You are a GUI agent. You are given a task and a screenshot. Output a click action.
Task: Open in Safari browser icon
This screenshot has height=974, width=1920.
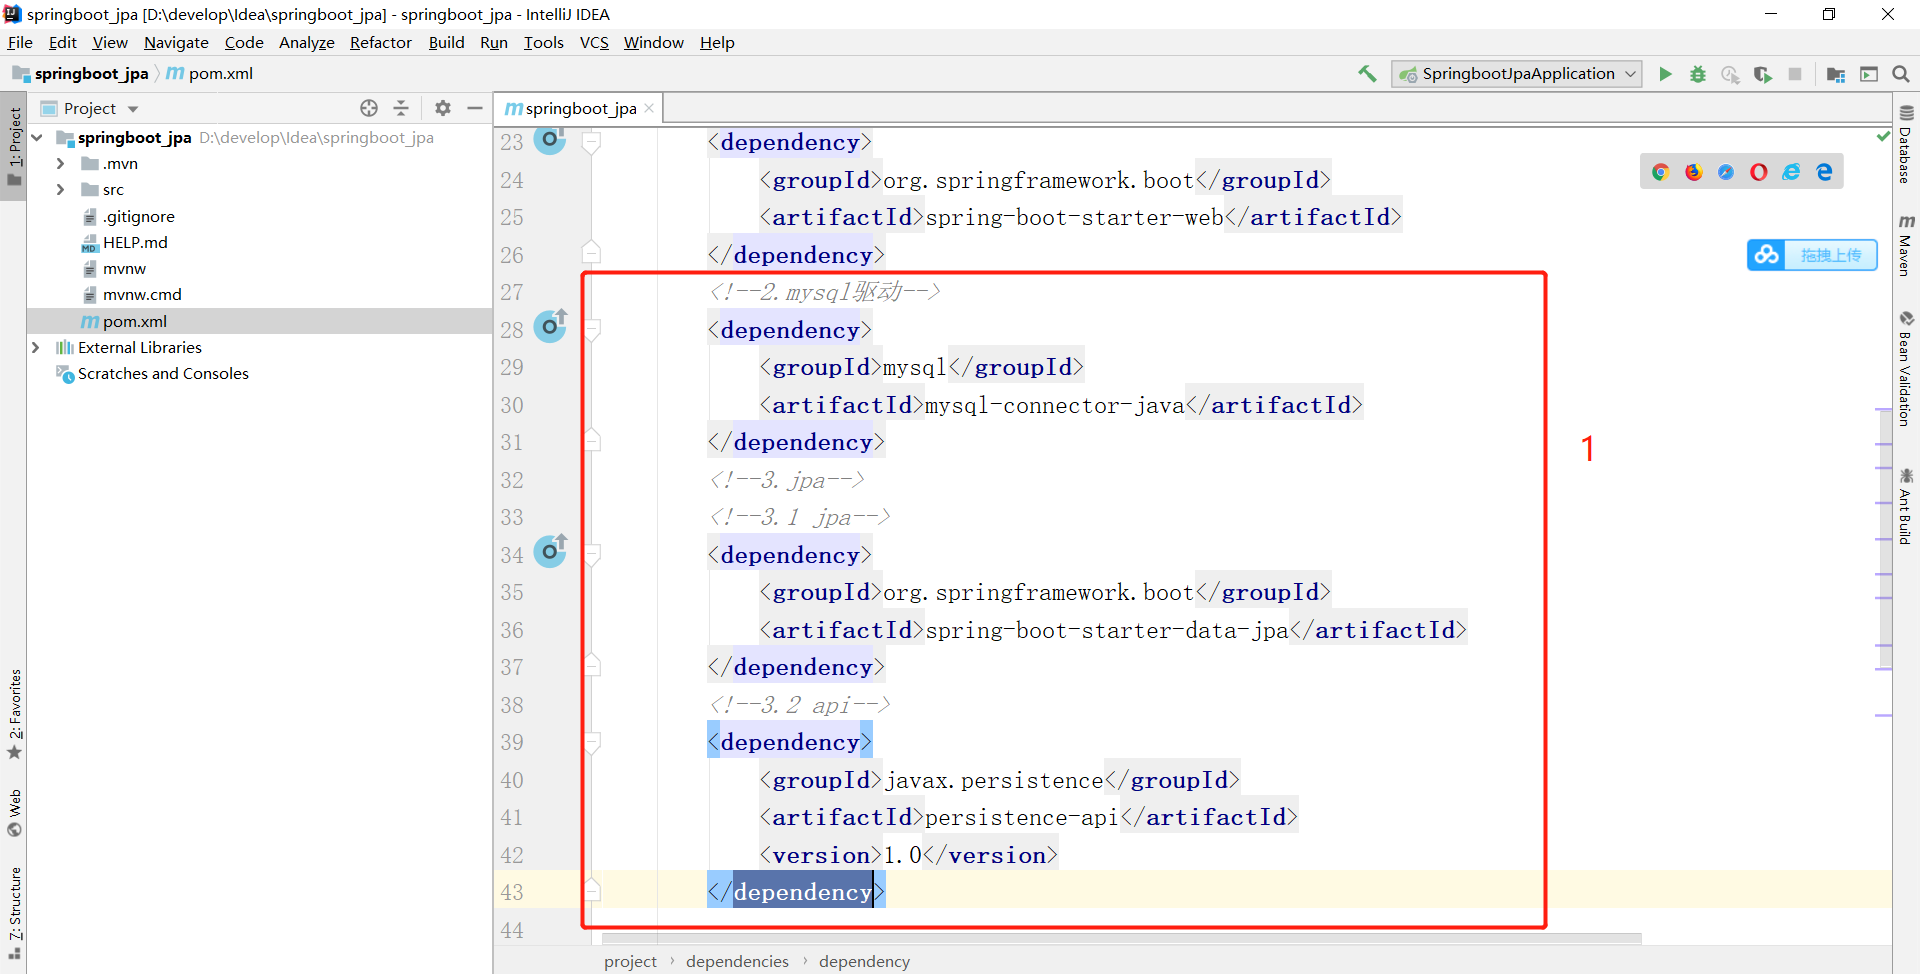pyautogui.click(x=1726, y=172)
